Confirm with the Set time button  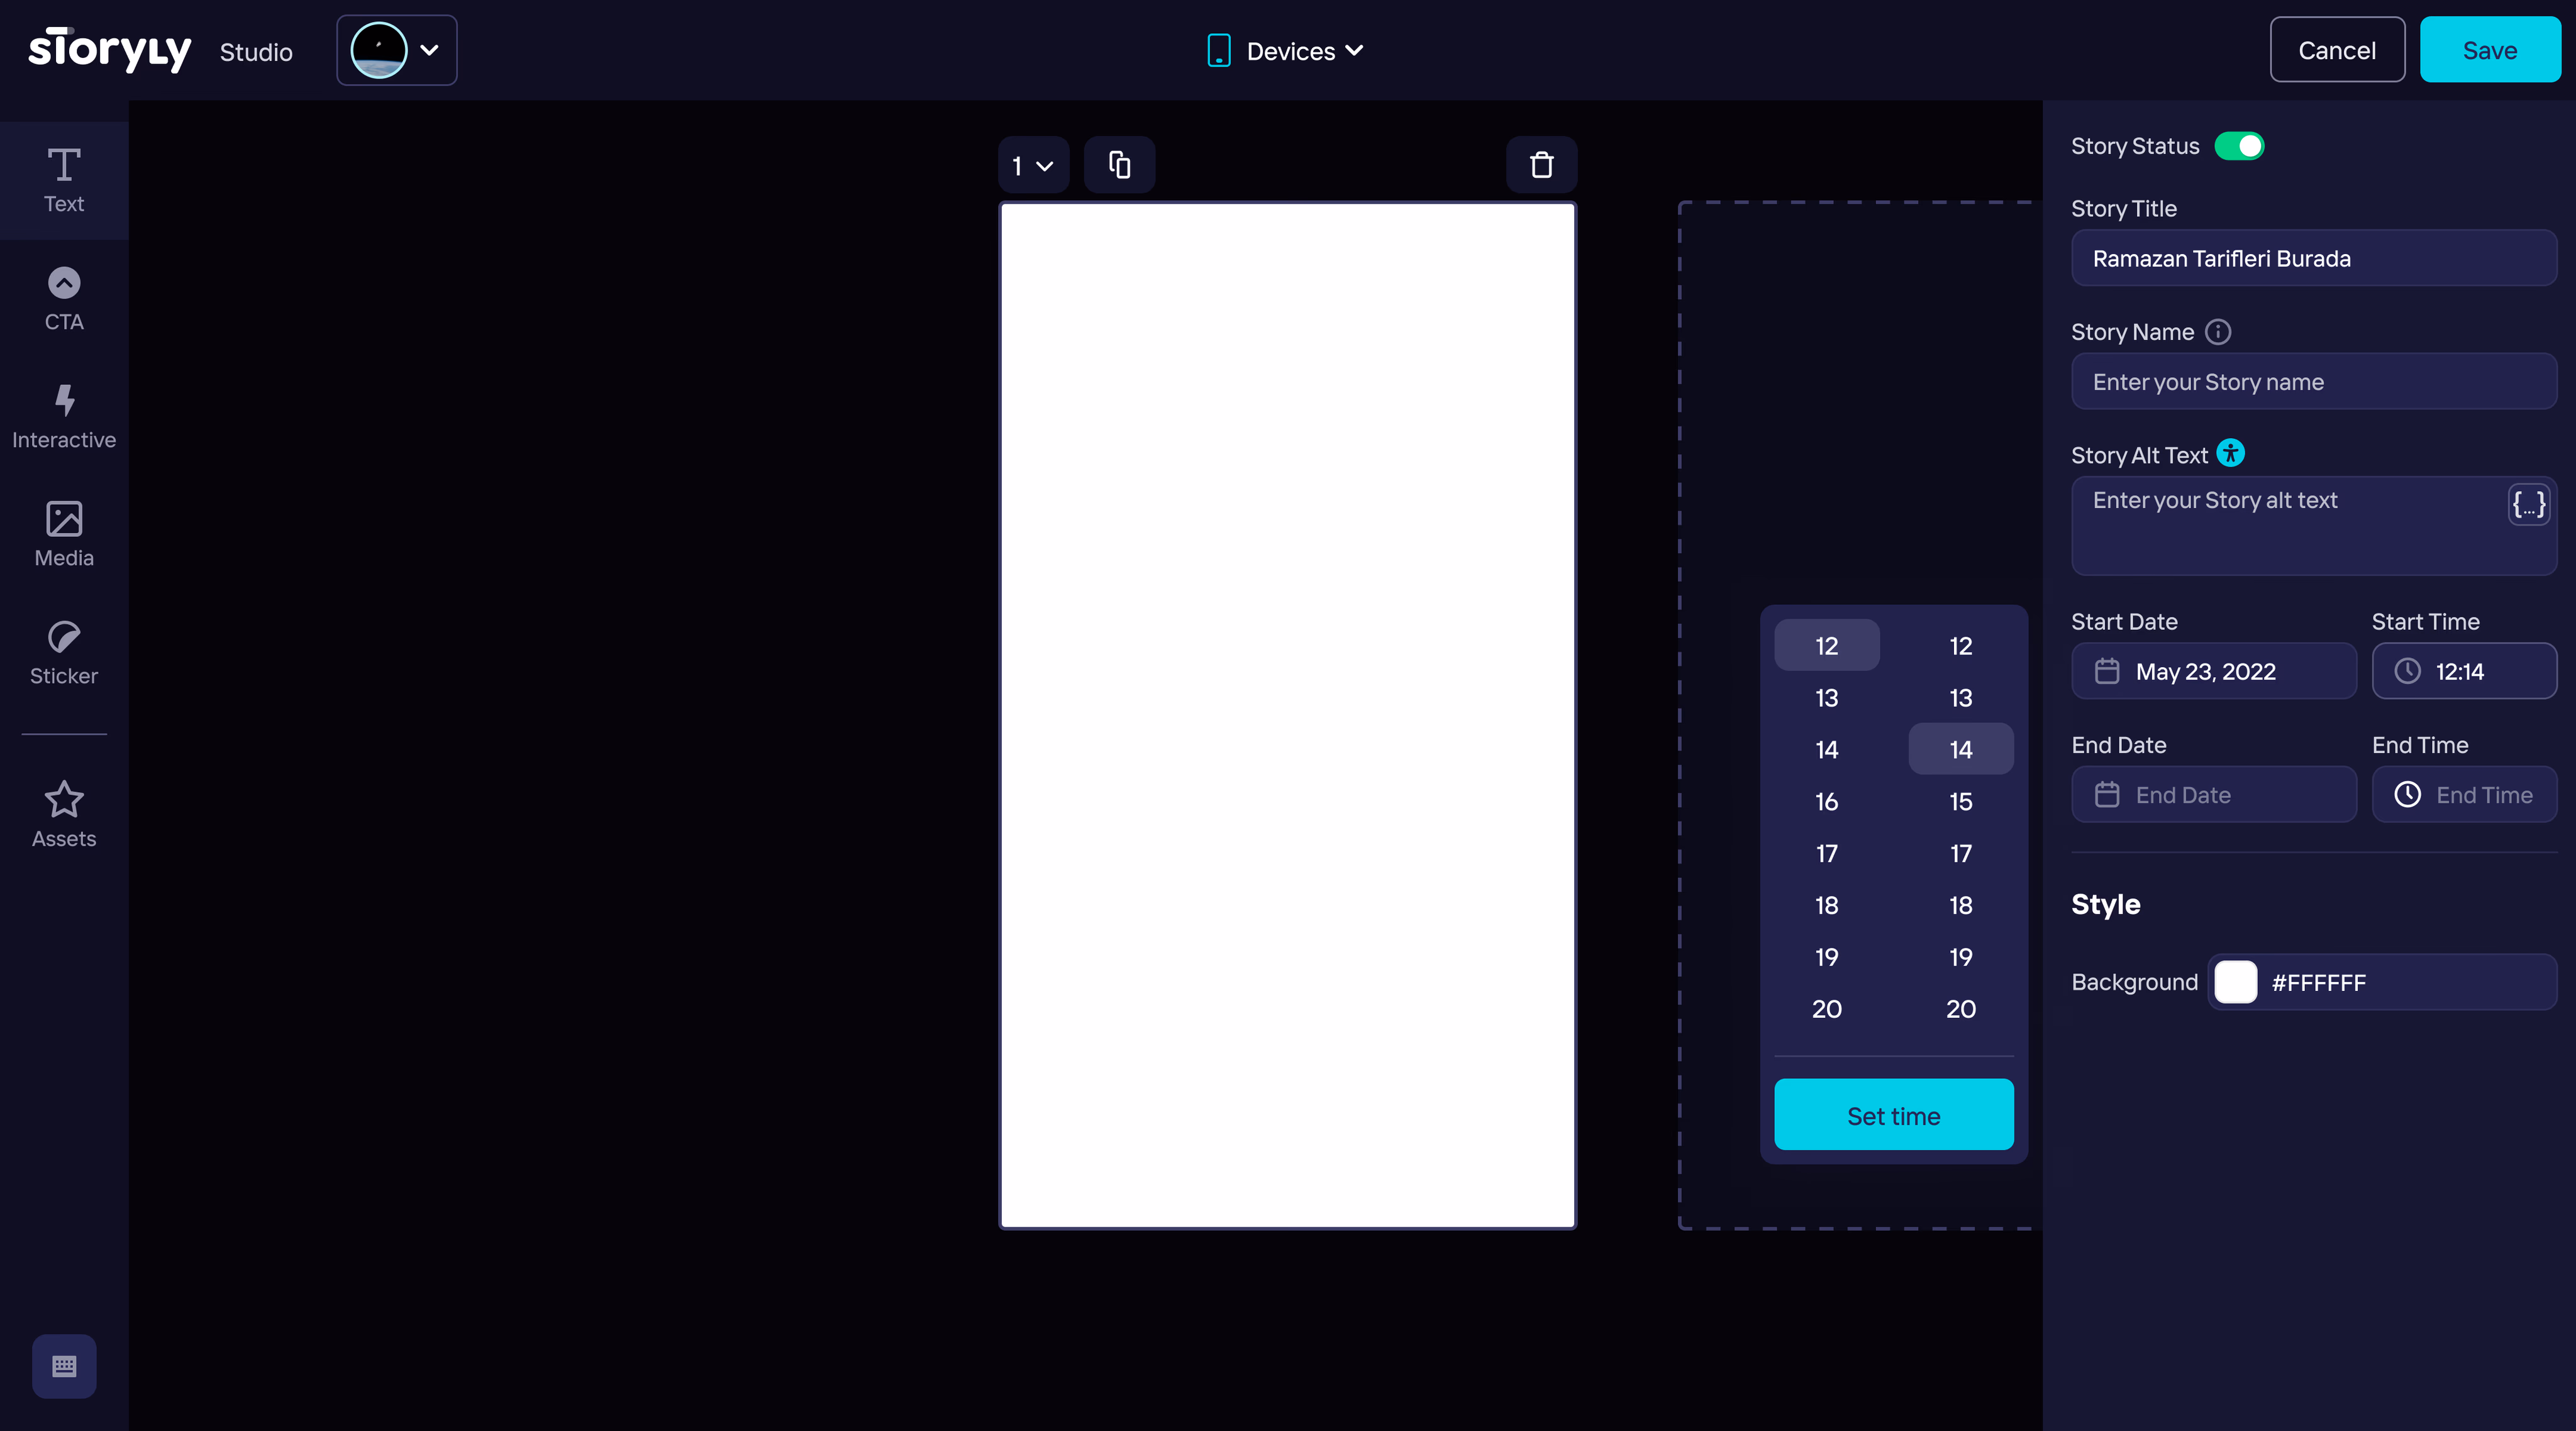point(1893,1115)
